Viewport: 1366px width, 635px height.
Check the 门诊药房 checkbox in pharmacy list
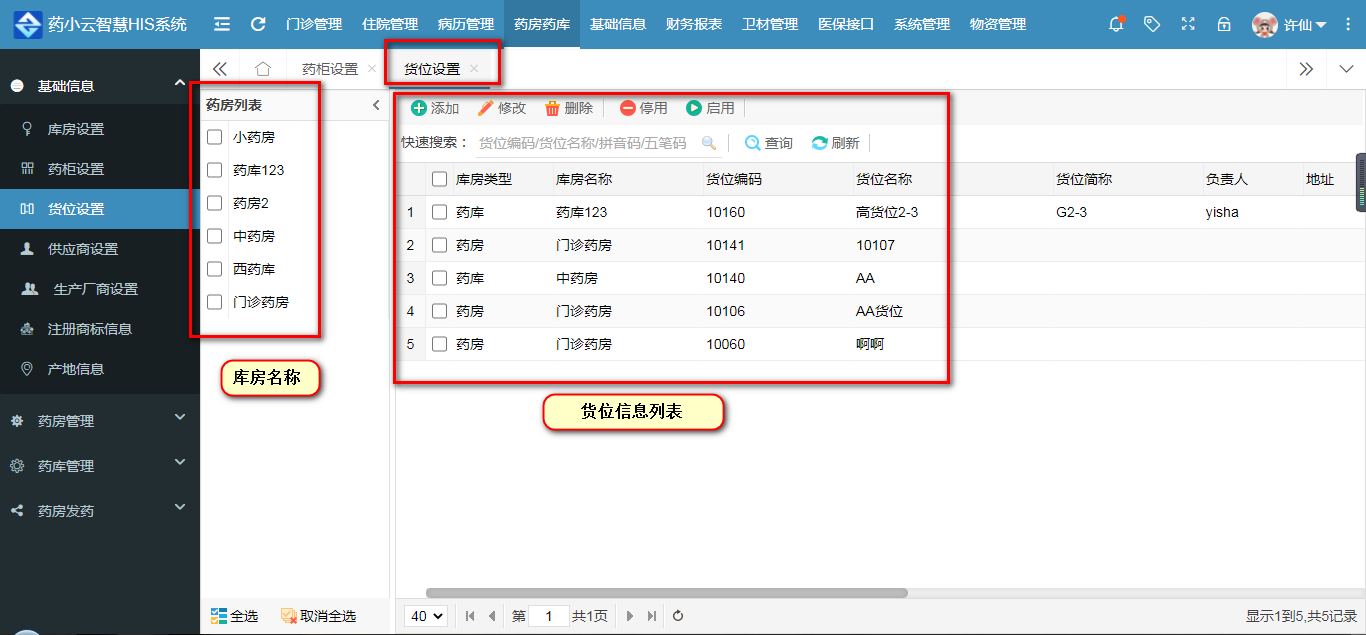click(214, 301)
